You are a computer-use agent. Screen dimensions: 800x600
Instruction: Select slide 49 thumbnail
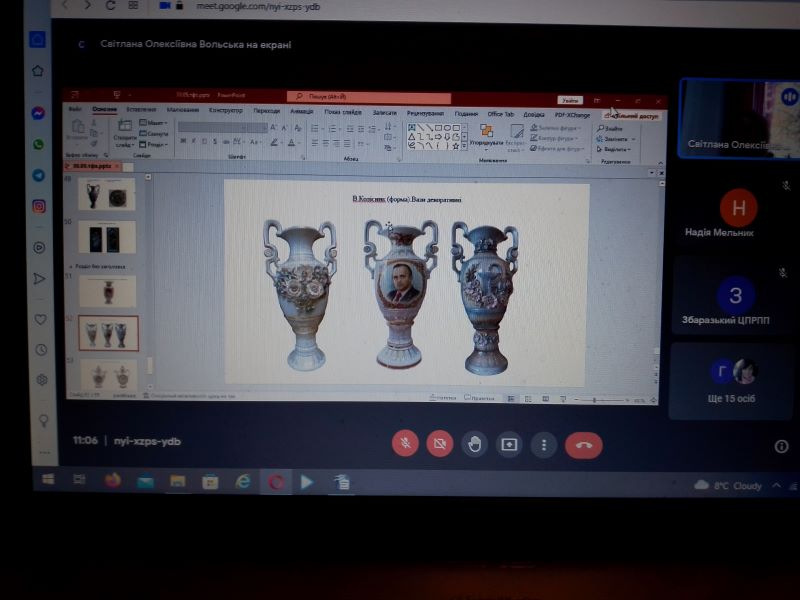(107, 194)
